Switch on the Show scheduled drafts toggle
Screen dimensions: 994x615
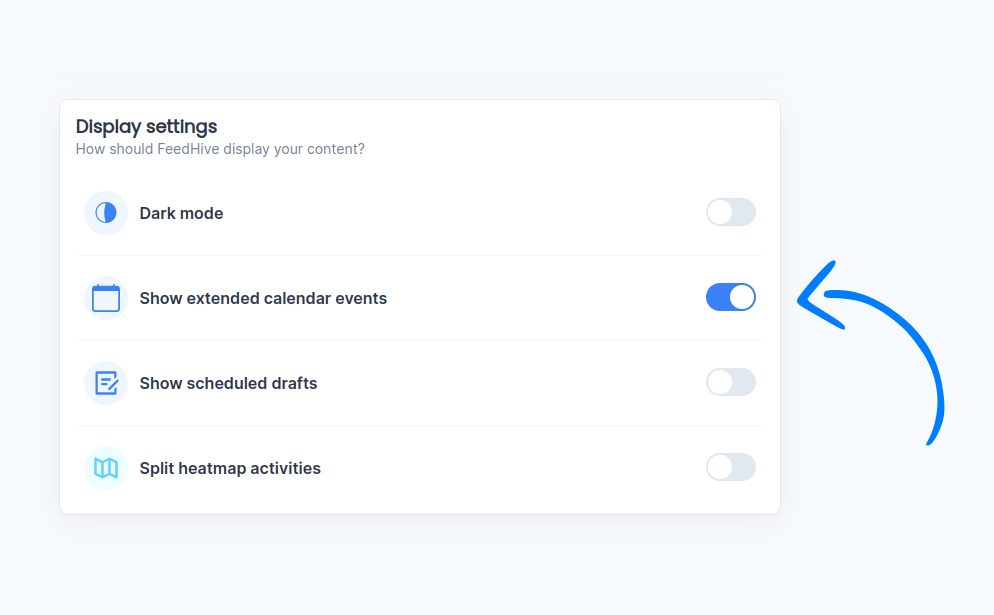point(730,382)
